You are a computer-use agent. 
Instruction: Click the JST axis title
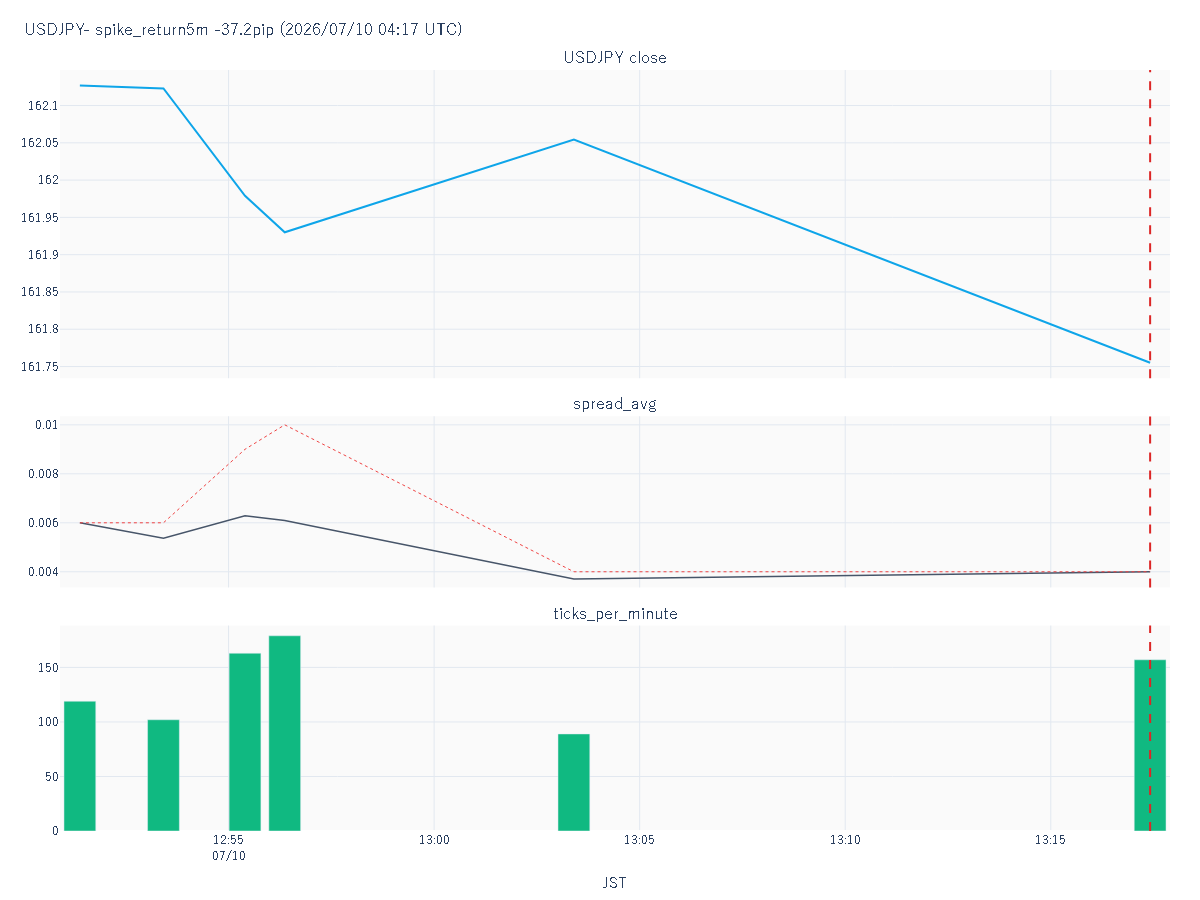pos(615,883)
